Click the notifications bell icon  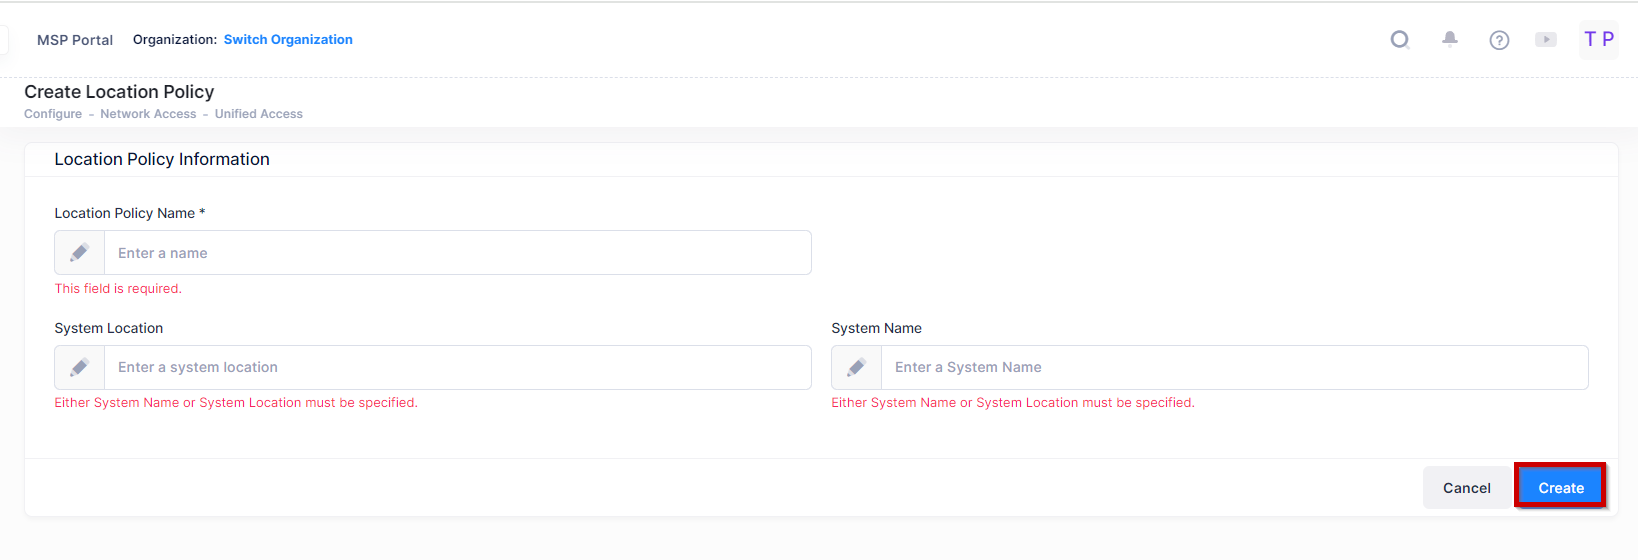tap(1449, 40)
